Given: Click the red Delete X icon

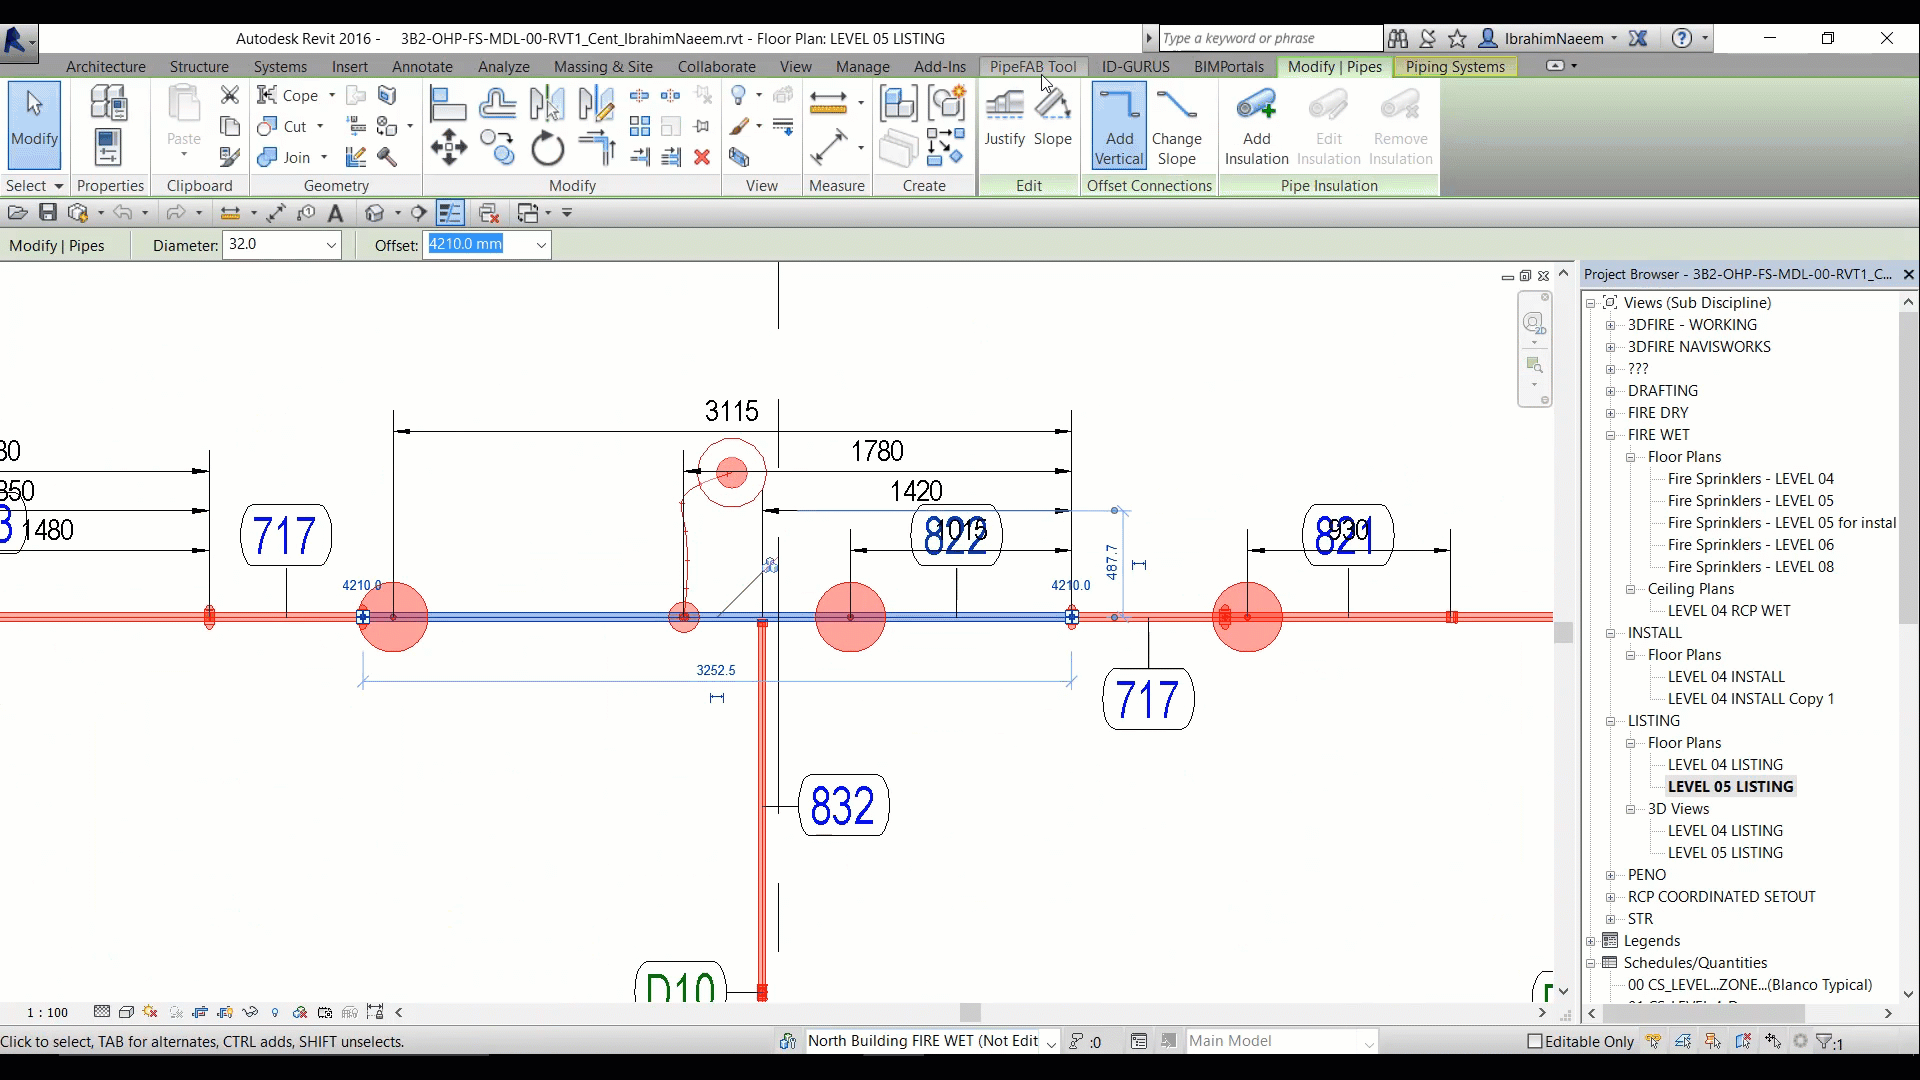Looking at the screenshot, I should click(702, 157).
